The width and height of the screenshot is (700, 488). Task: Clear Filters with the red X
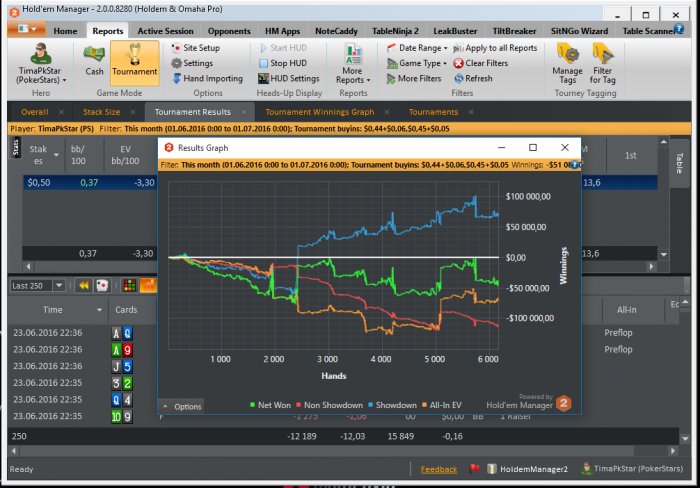481,63
